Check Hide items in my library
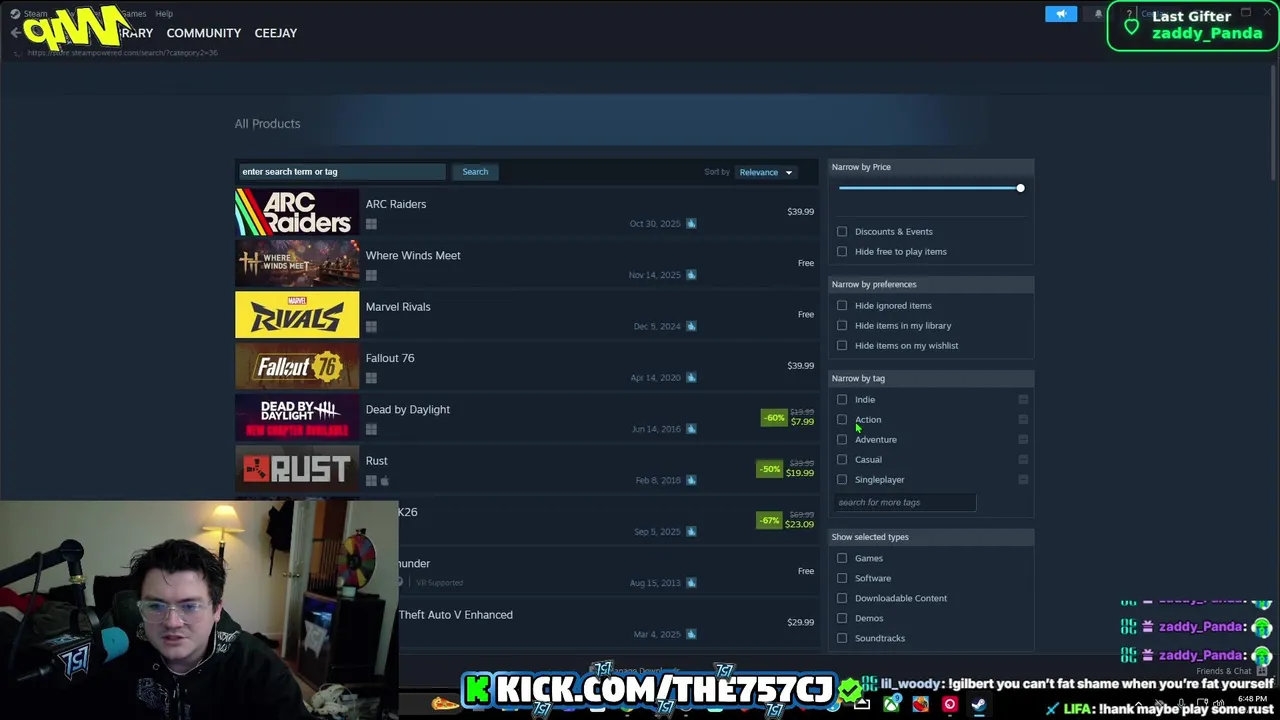The image size is (1280, 720). pos(842,325)
